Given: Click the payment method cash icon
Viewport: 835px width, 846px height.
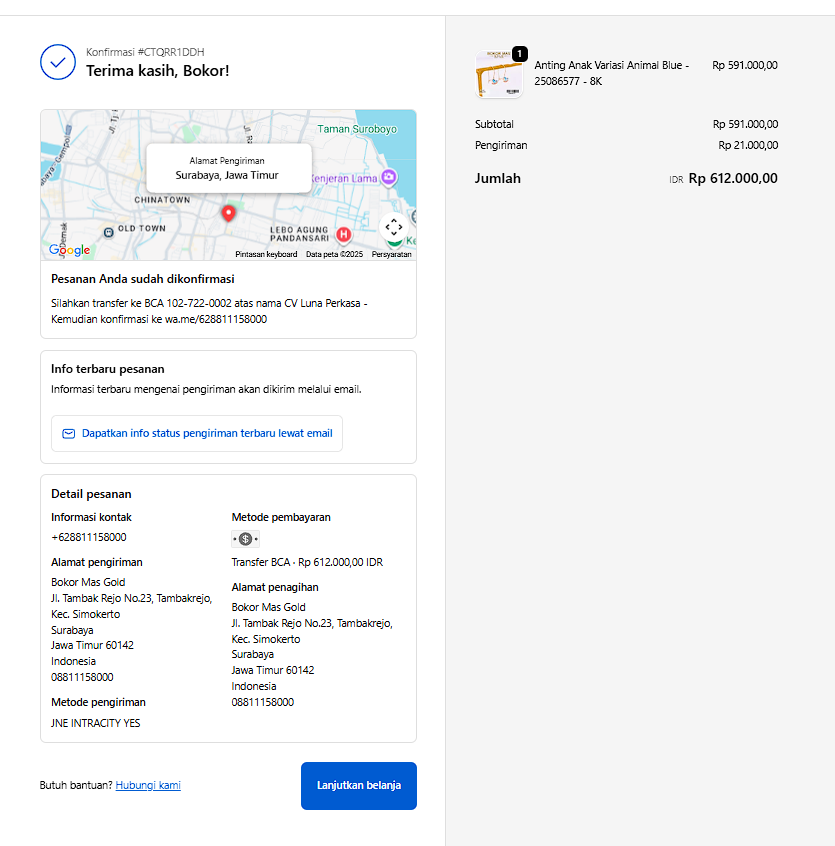Looking at the screenshot, I should (245, 539).
